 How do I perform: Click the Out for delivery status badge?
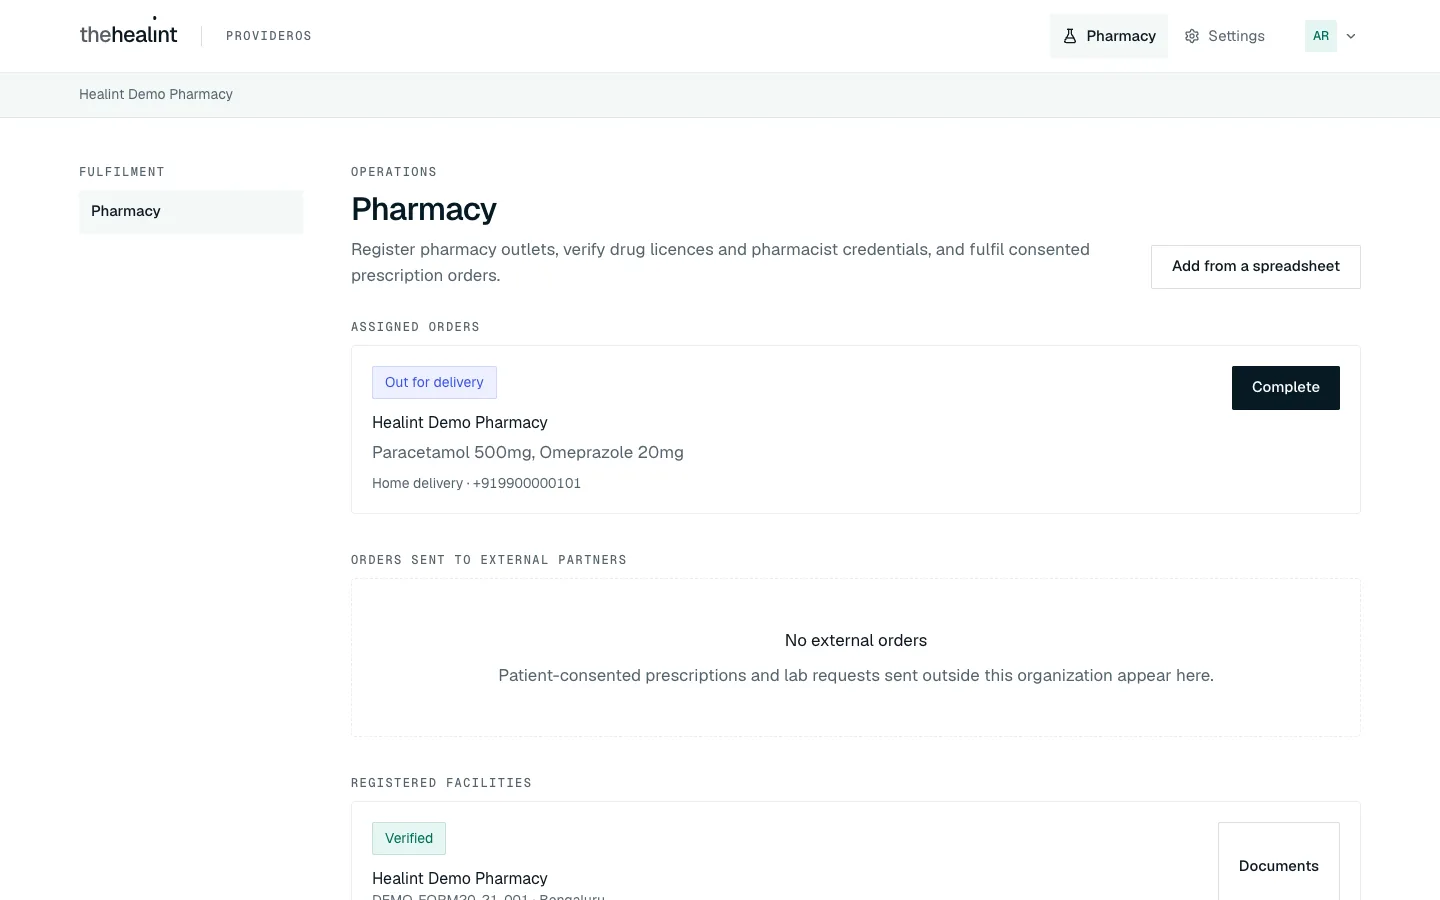[434, 382]
